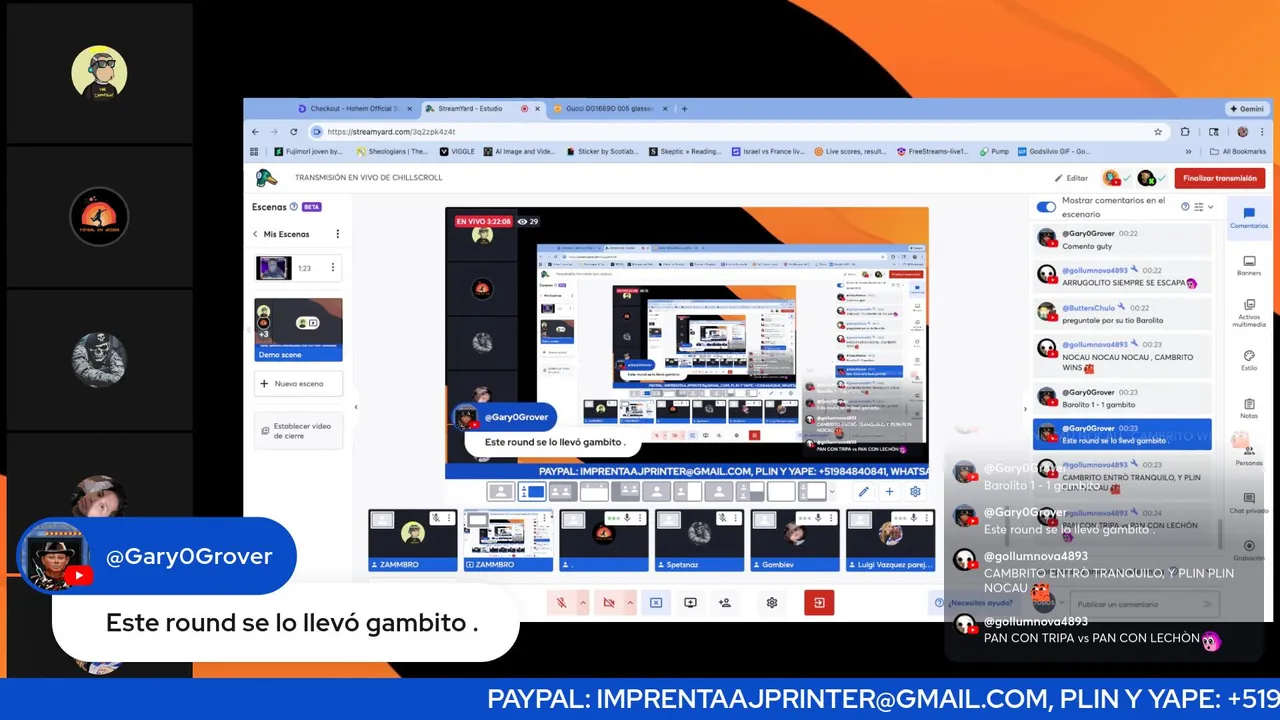Go back with the Mis Escenas arrow
Image resolution: width=1280 pixels, height=720 pixels.
255,234
